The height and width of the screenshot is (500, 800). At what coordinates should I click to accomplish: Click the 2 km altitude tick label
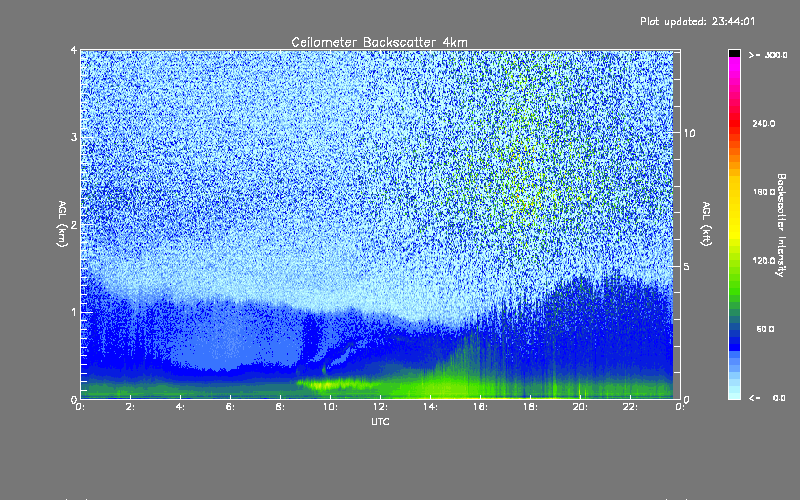coord(74,224)
